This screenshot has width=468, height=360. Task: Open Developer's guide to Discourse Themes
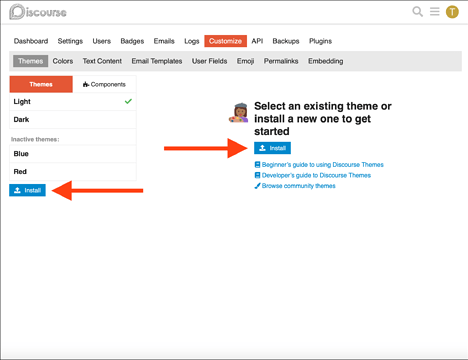pyautogui.click(x=313, y=175)
